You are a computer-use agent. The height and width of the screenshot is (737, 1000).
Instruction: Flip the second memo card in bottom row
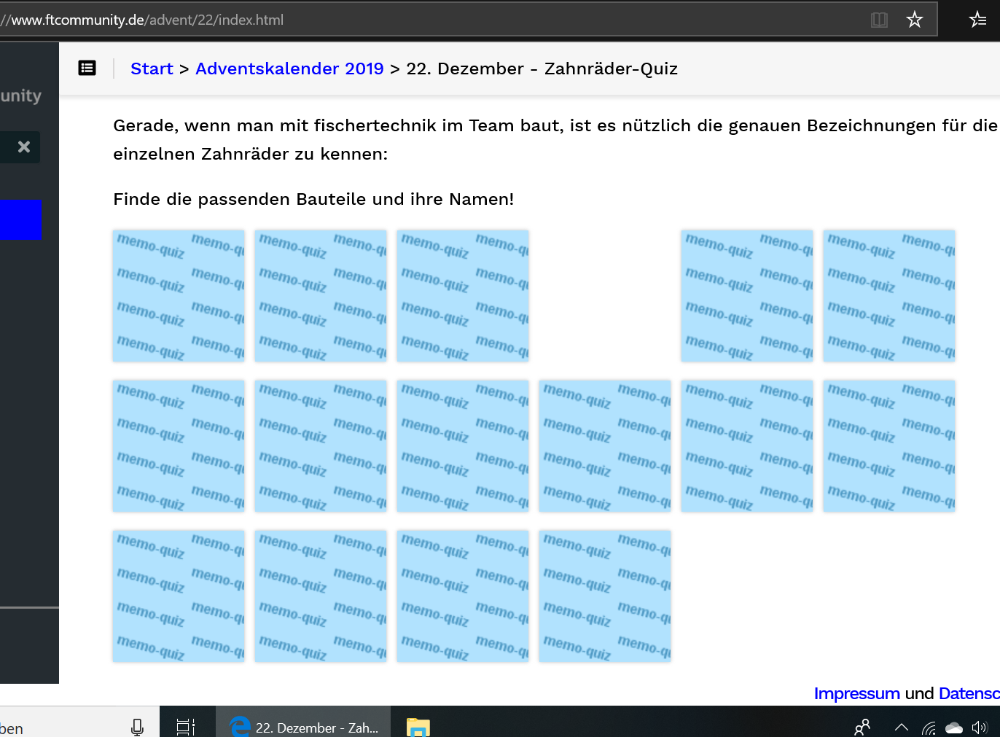321,596
